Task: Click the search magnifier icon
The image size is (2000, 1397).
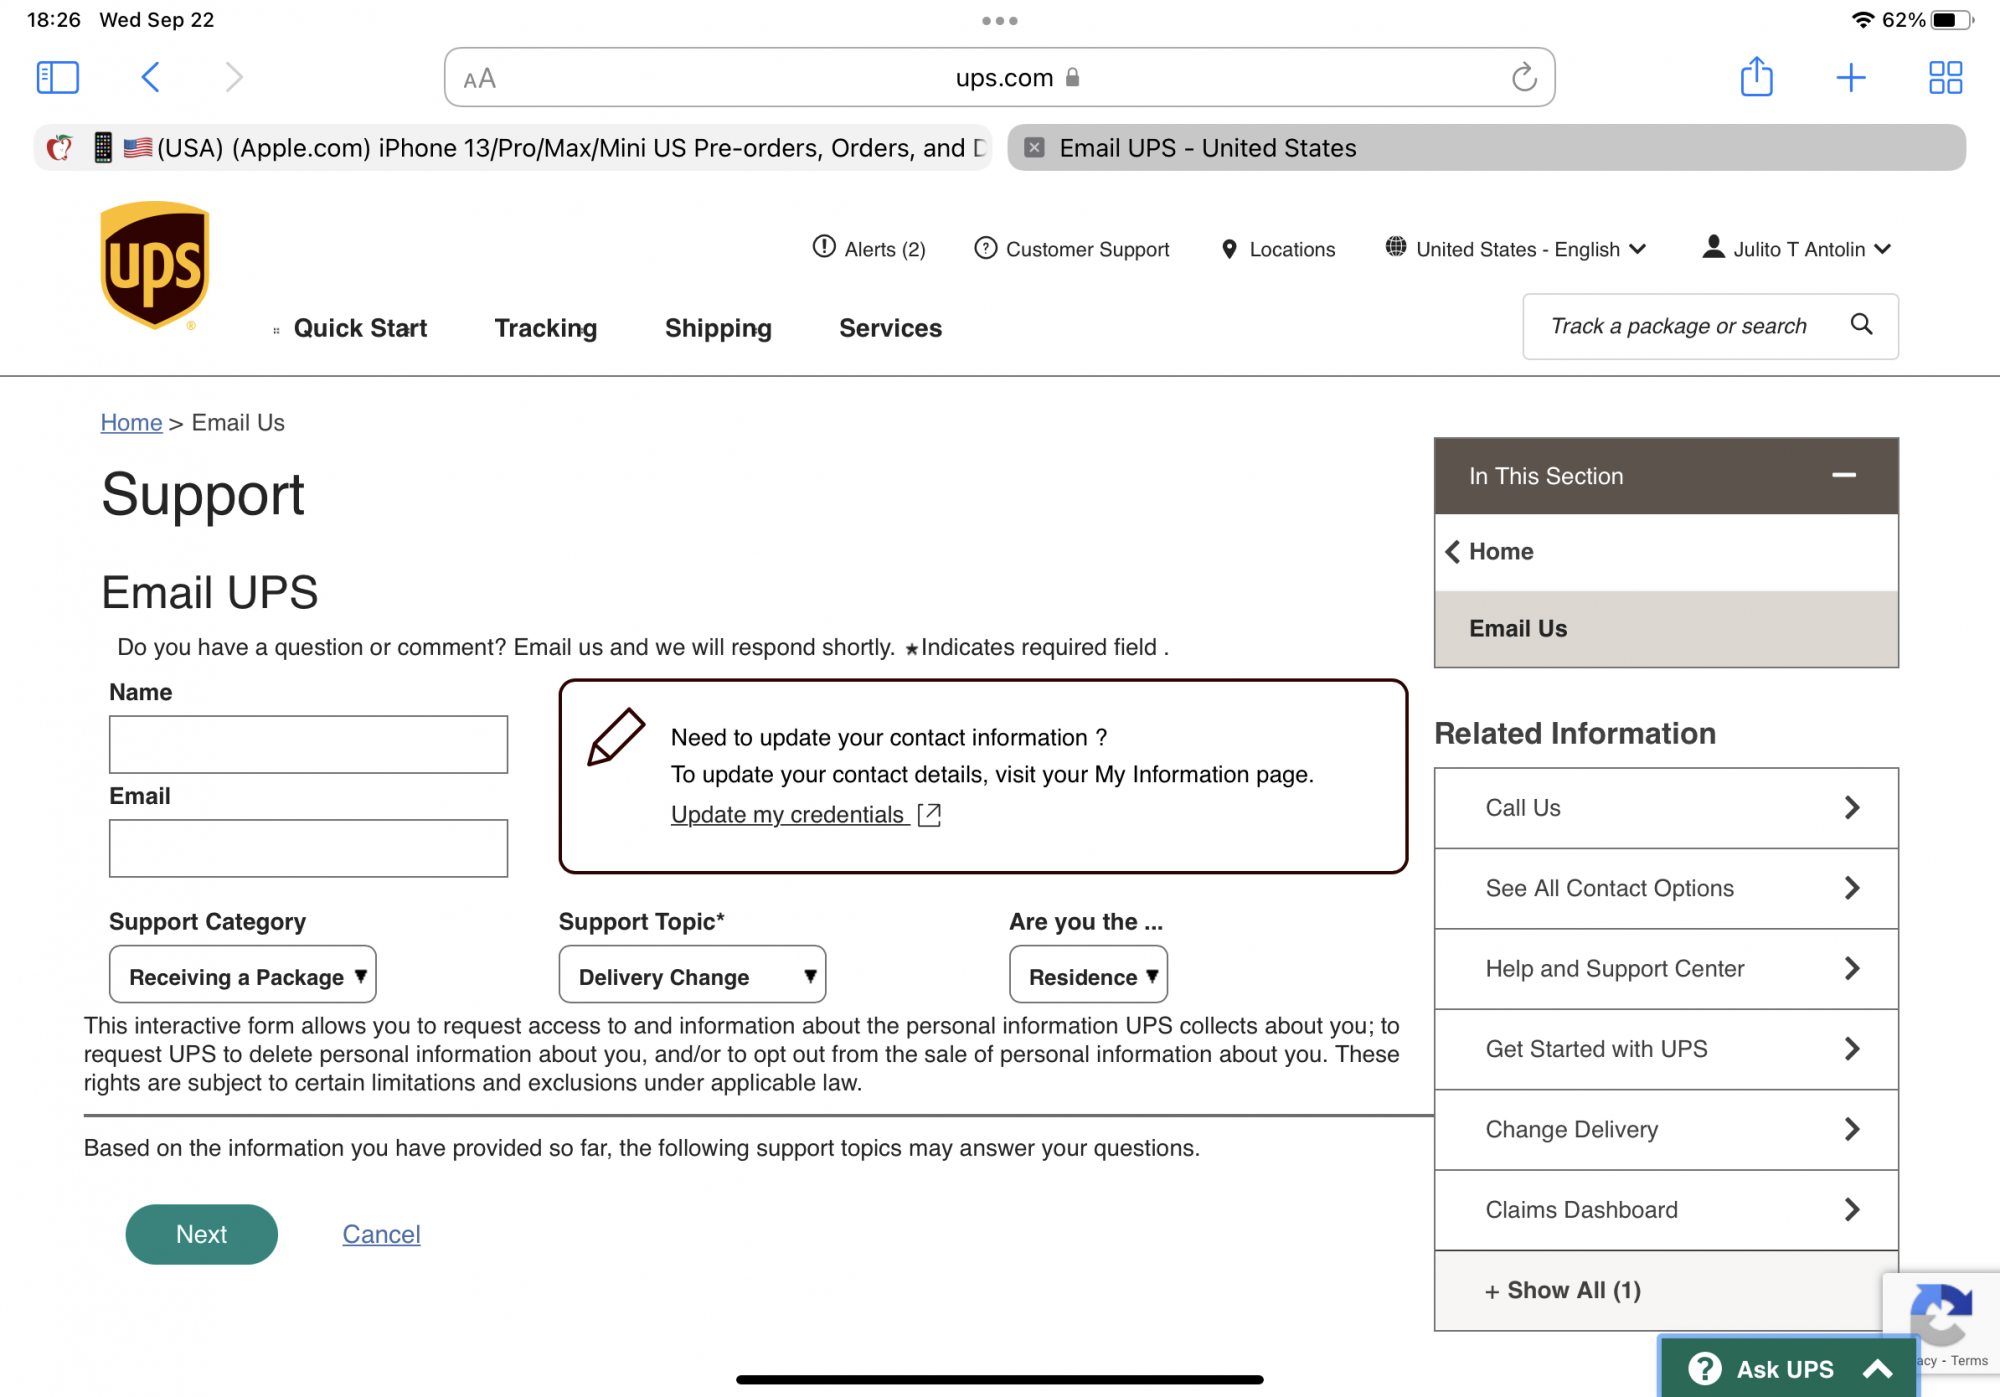Action: point(1861,324)
